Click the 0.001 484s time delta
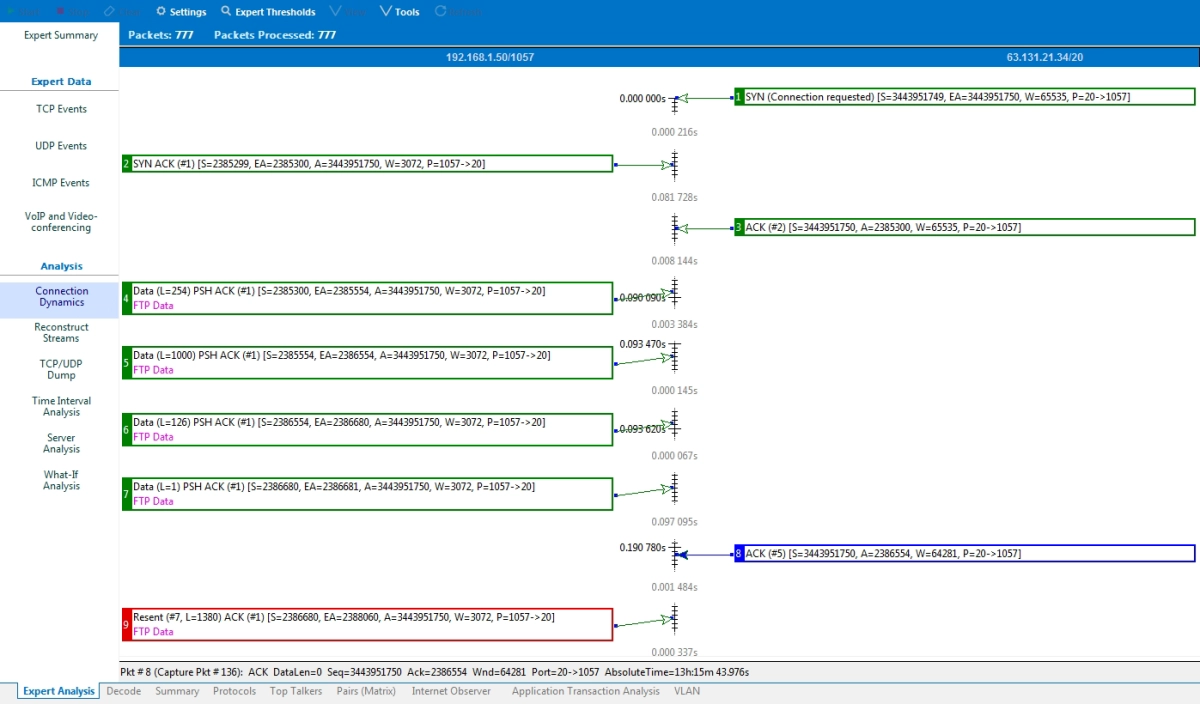 674,587
